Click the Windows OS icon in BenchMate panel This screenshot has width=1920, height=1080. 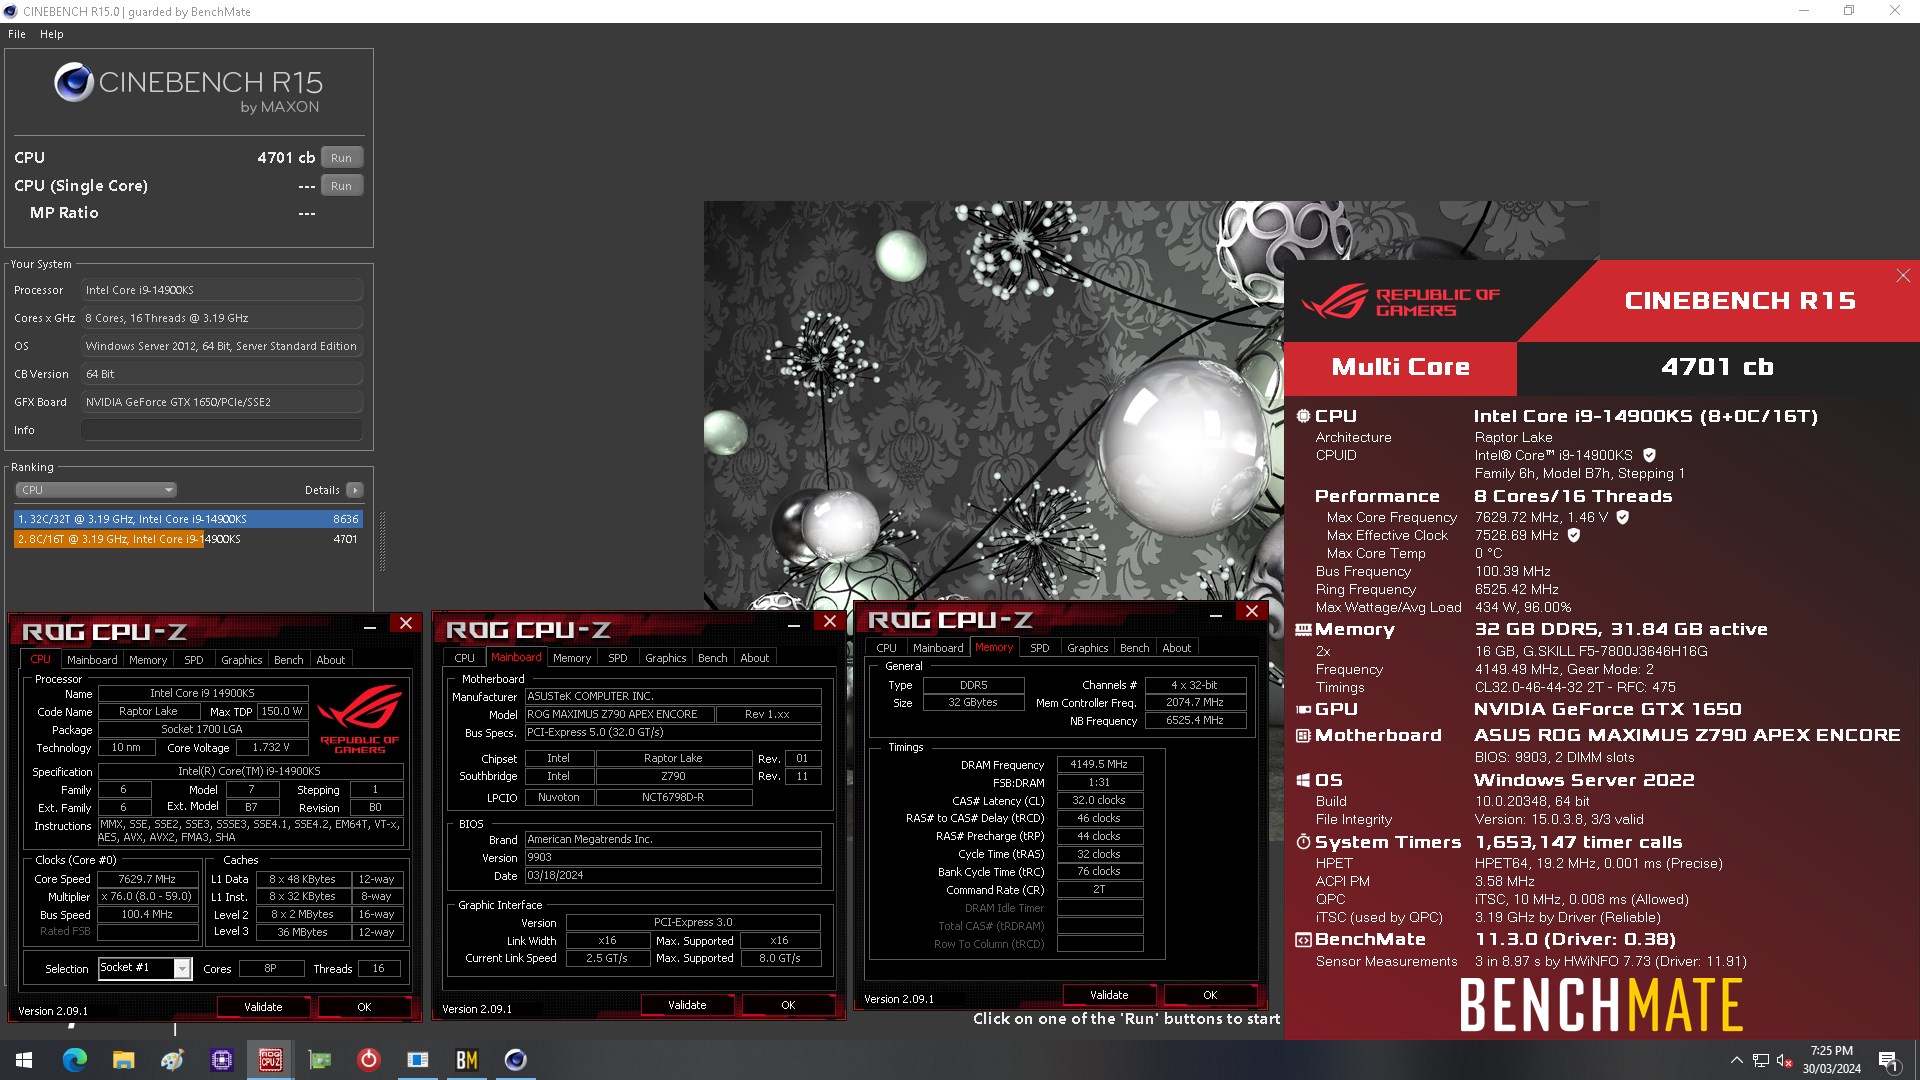[1303, 780]
